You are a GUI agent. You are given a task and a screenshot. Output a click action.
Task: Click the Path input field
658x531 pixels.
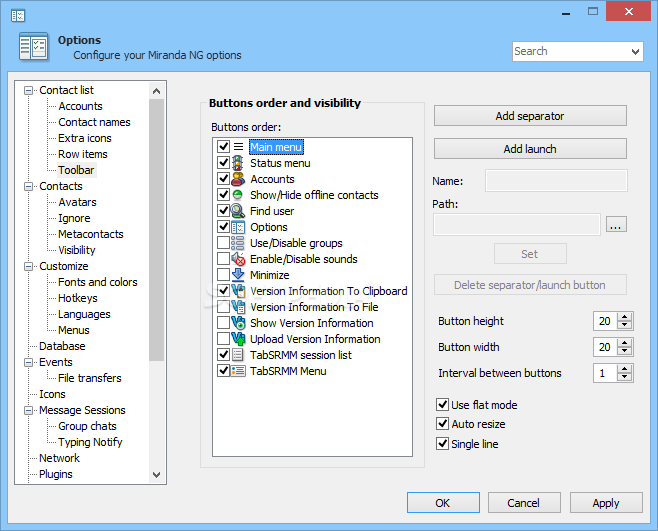tap(517, 224)
